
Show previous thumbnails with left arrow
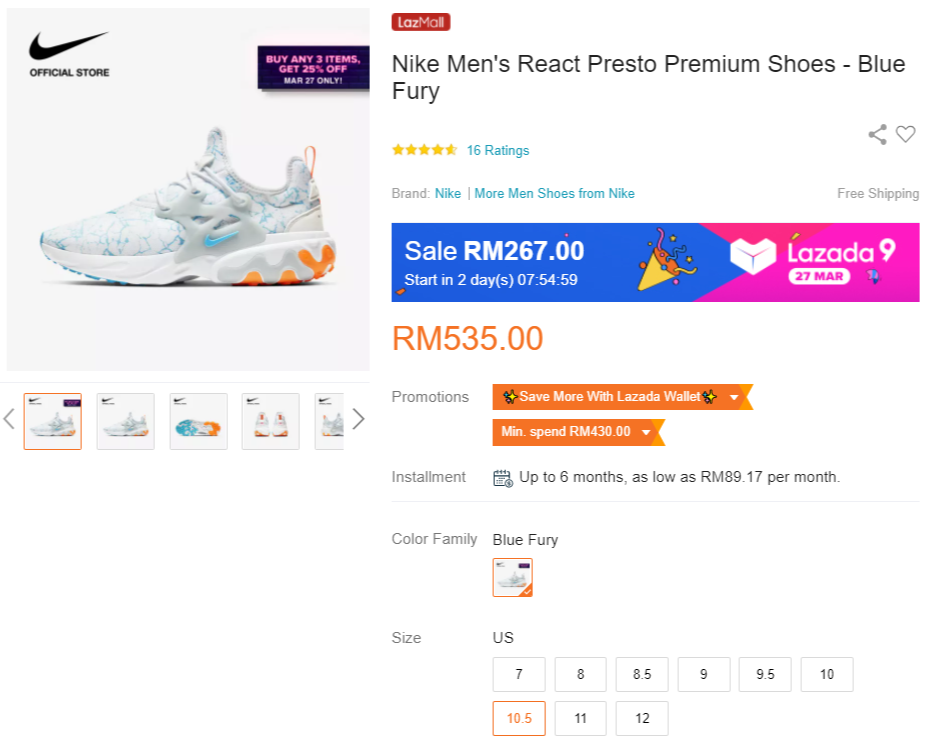[x=9, y=419]
